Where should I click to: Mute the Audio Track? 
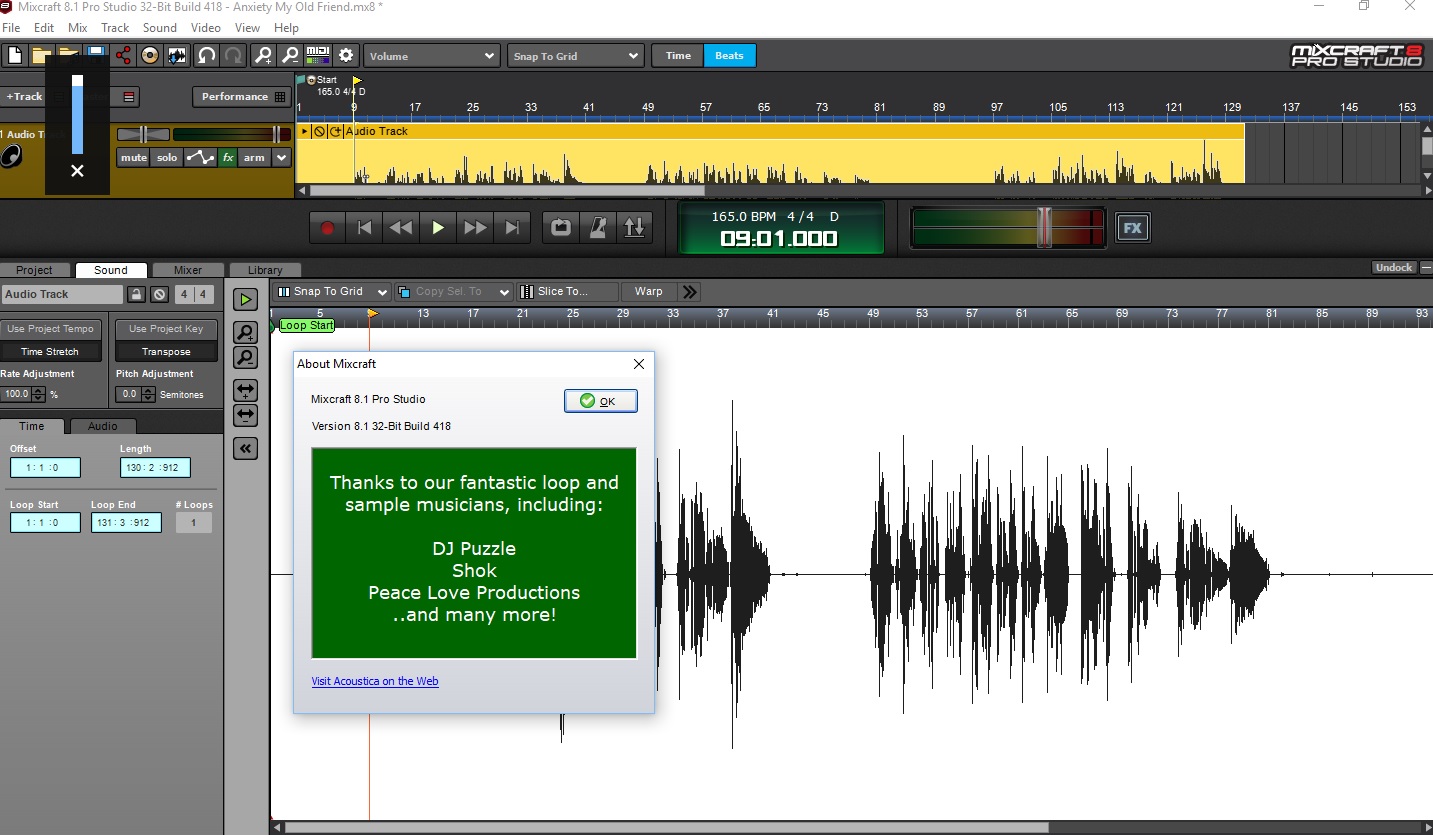coord(133,158)
